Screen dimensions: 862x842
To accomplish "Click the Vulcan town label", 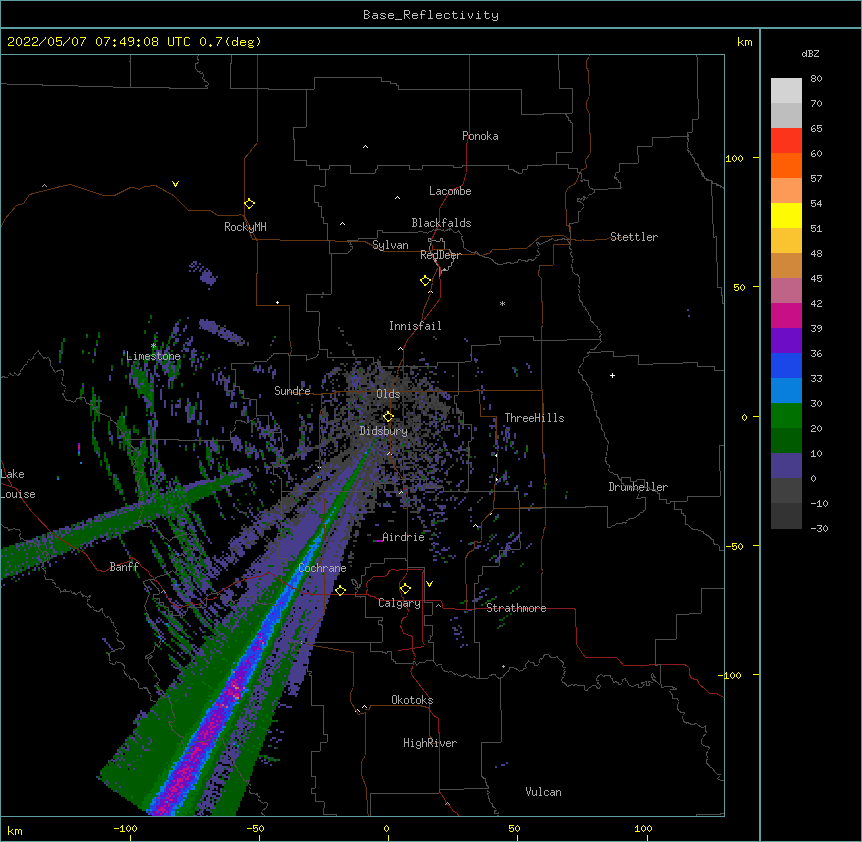I will (x=543, y=792).
